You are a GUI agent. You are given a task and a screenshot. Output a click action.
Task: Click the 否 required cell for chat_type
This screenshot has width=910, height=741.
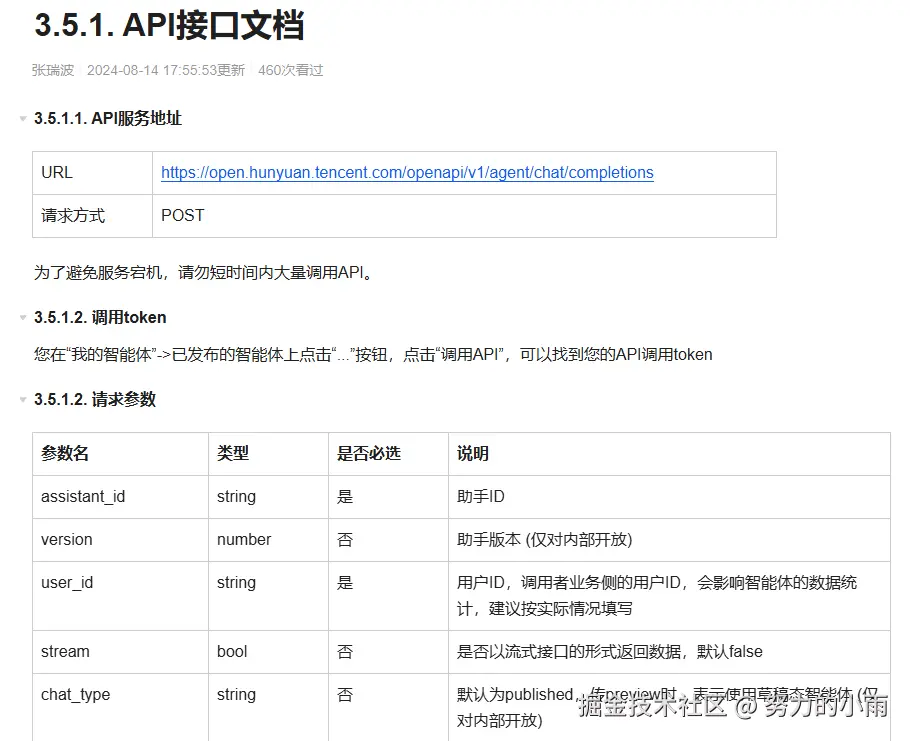(x=388, y=707)
